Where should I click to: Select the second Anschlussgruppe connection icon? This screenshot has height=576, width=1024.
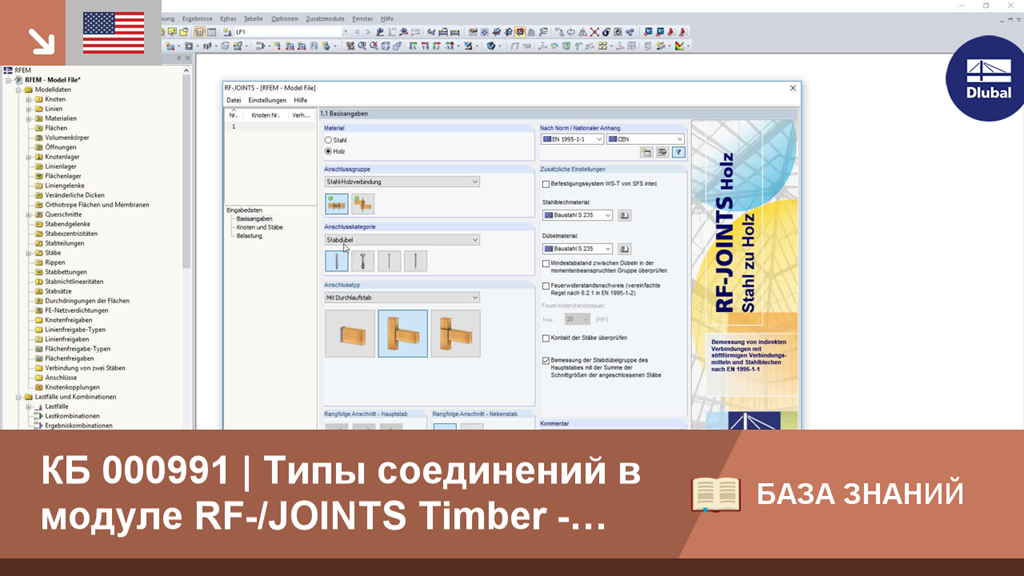click(x=362, y=204)
